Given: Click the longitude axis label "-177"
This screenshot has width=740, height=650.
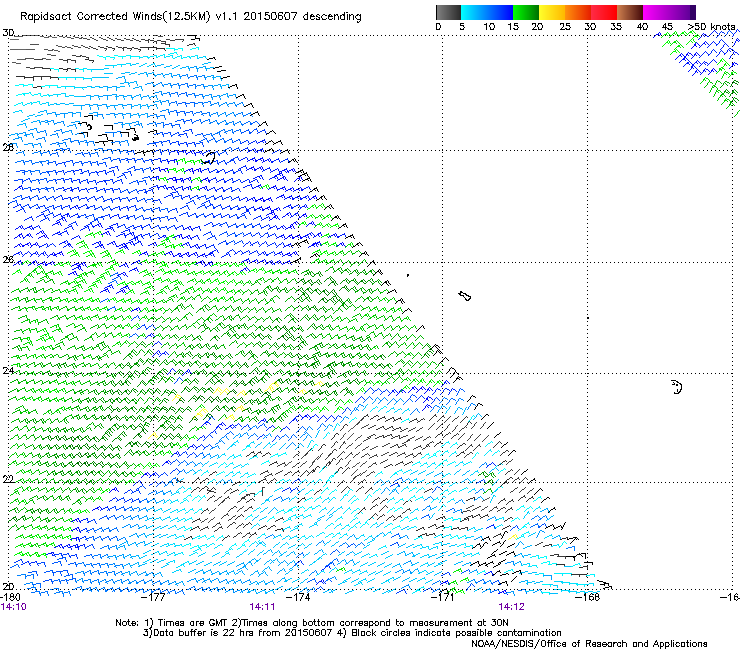Looking at the screenshot, I should (154, 597).
